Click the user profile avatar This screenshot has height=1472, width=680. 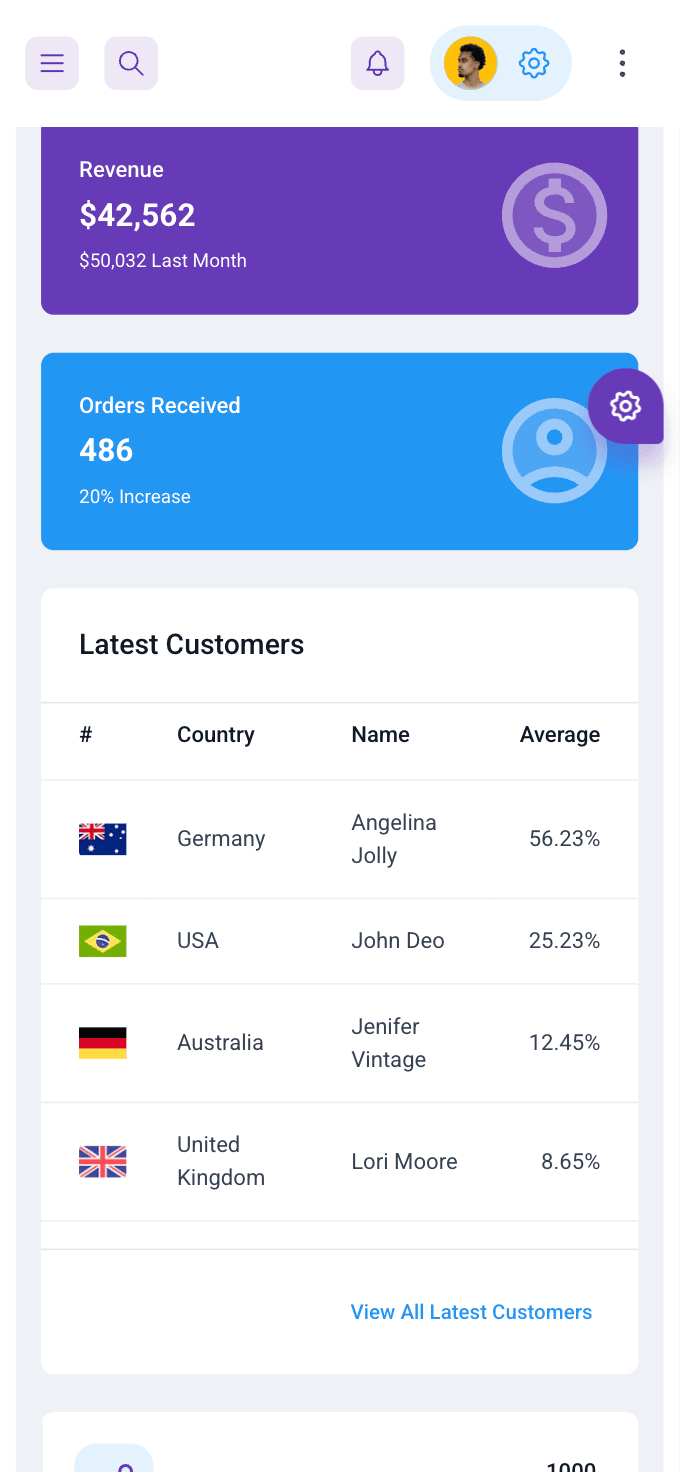[x=471, y=64]
